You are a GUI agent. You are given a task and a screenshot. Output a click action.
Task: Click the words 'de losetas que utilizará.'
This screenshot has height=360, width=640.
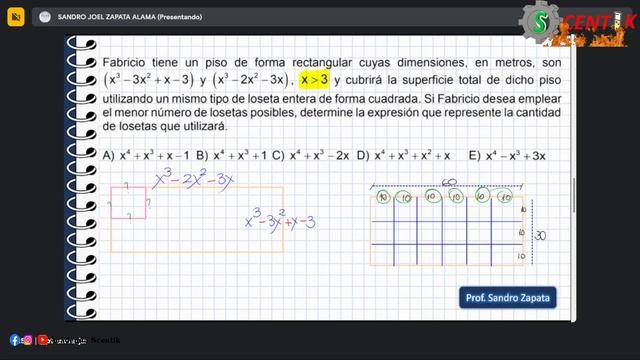pyautogui.click(x=164, y=127)
